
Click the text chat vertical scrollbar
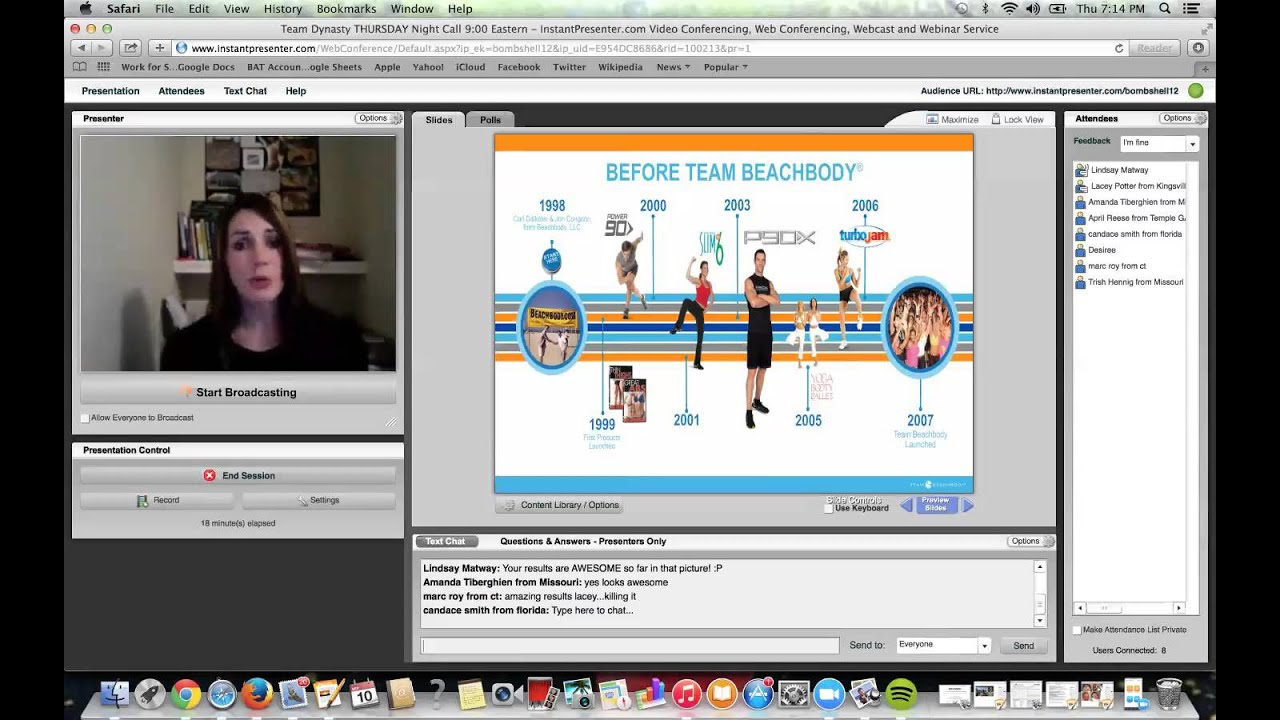point(1040,594)
